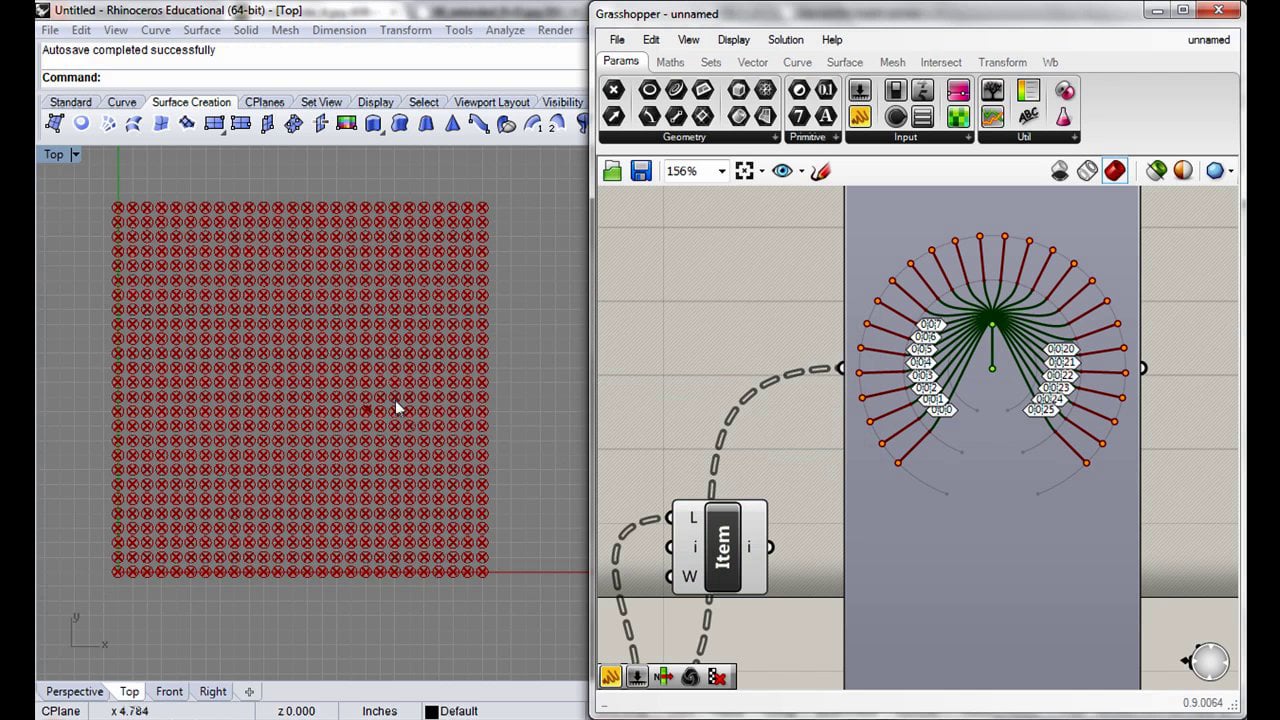Choose the String 'A' primitive icon
1280x720 pixels.
[x=825, y=116]
